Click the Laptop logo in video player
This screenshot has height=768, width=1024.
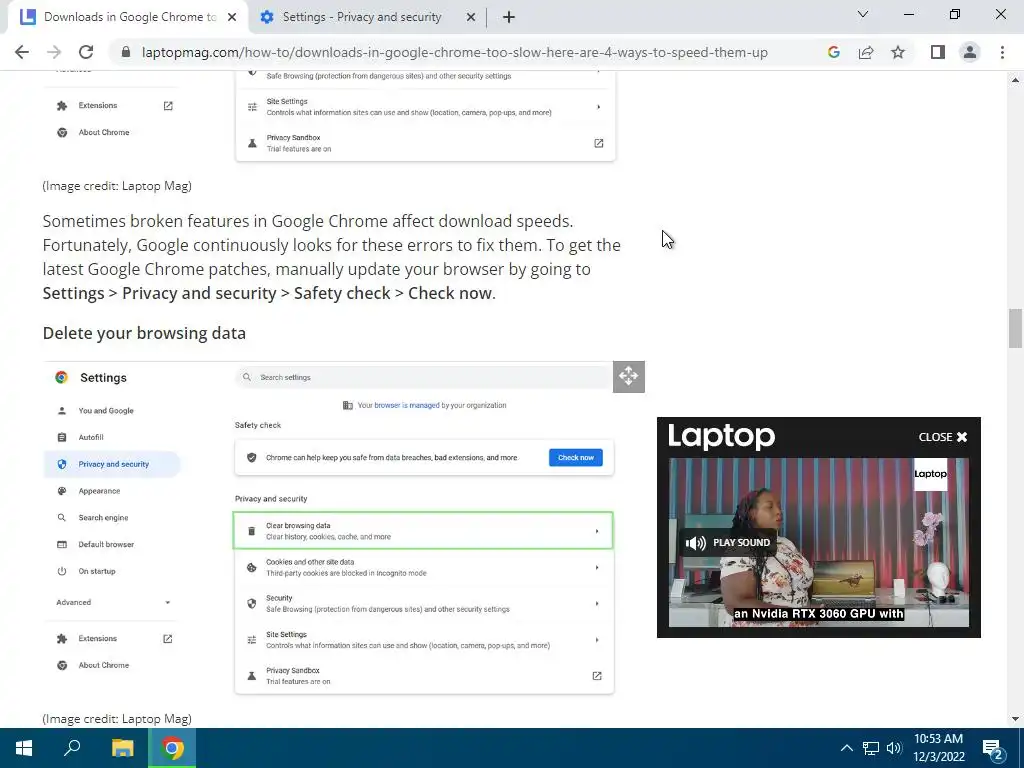(x=721, y=436)
